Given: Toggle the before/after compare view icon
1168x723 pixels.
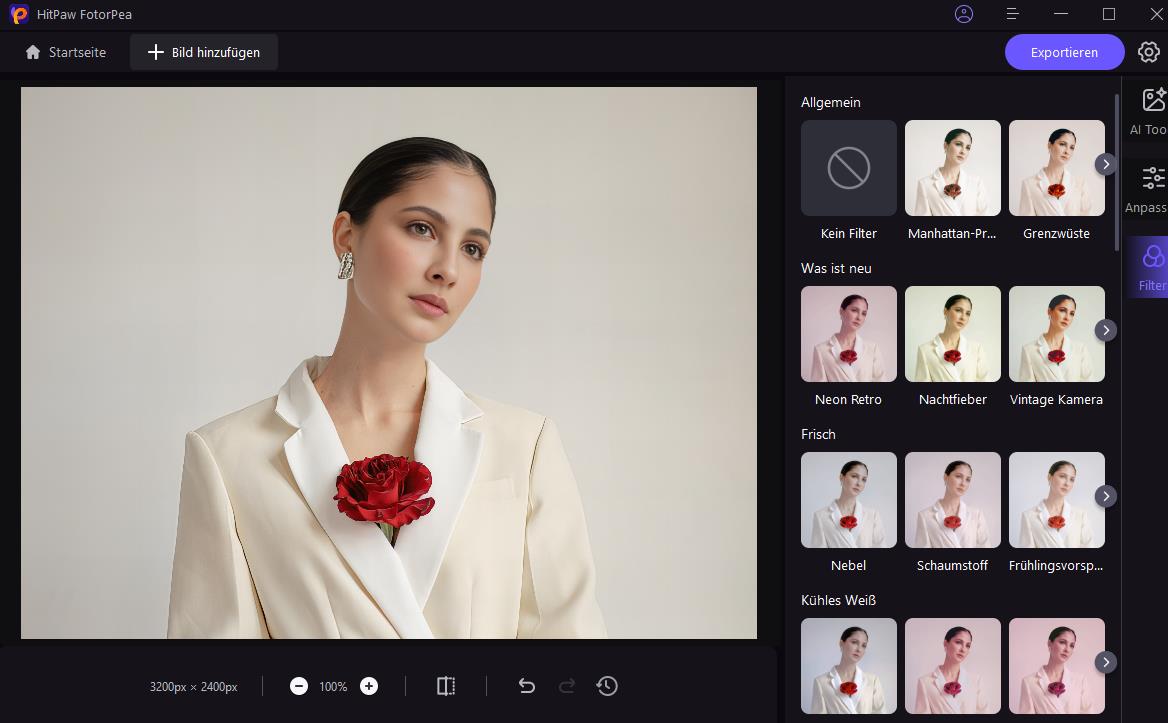Looking at the screenshot, I should (445, 686).
